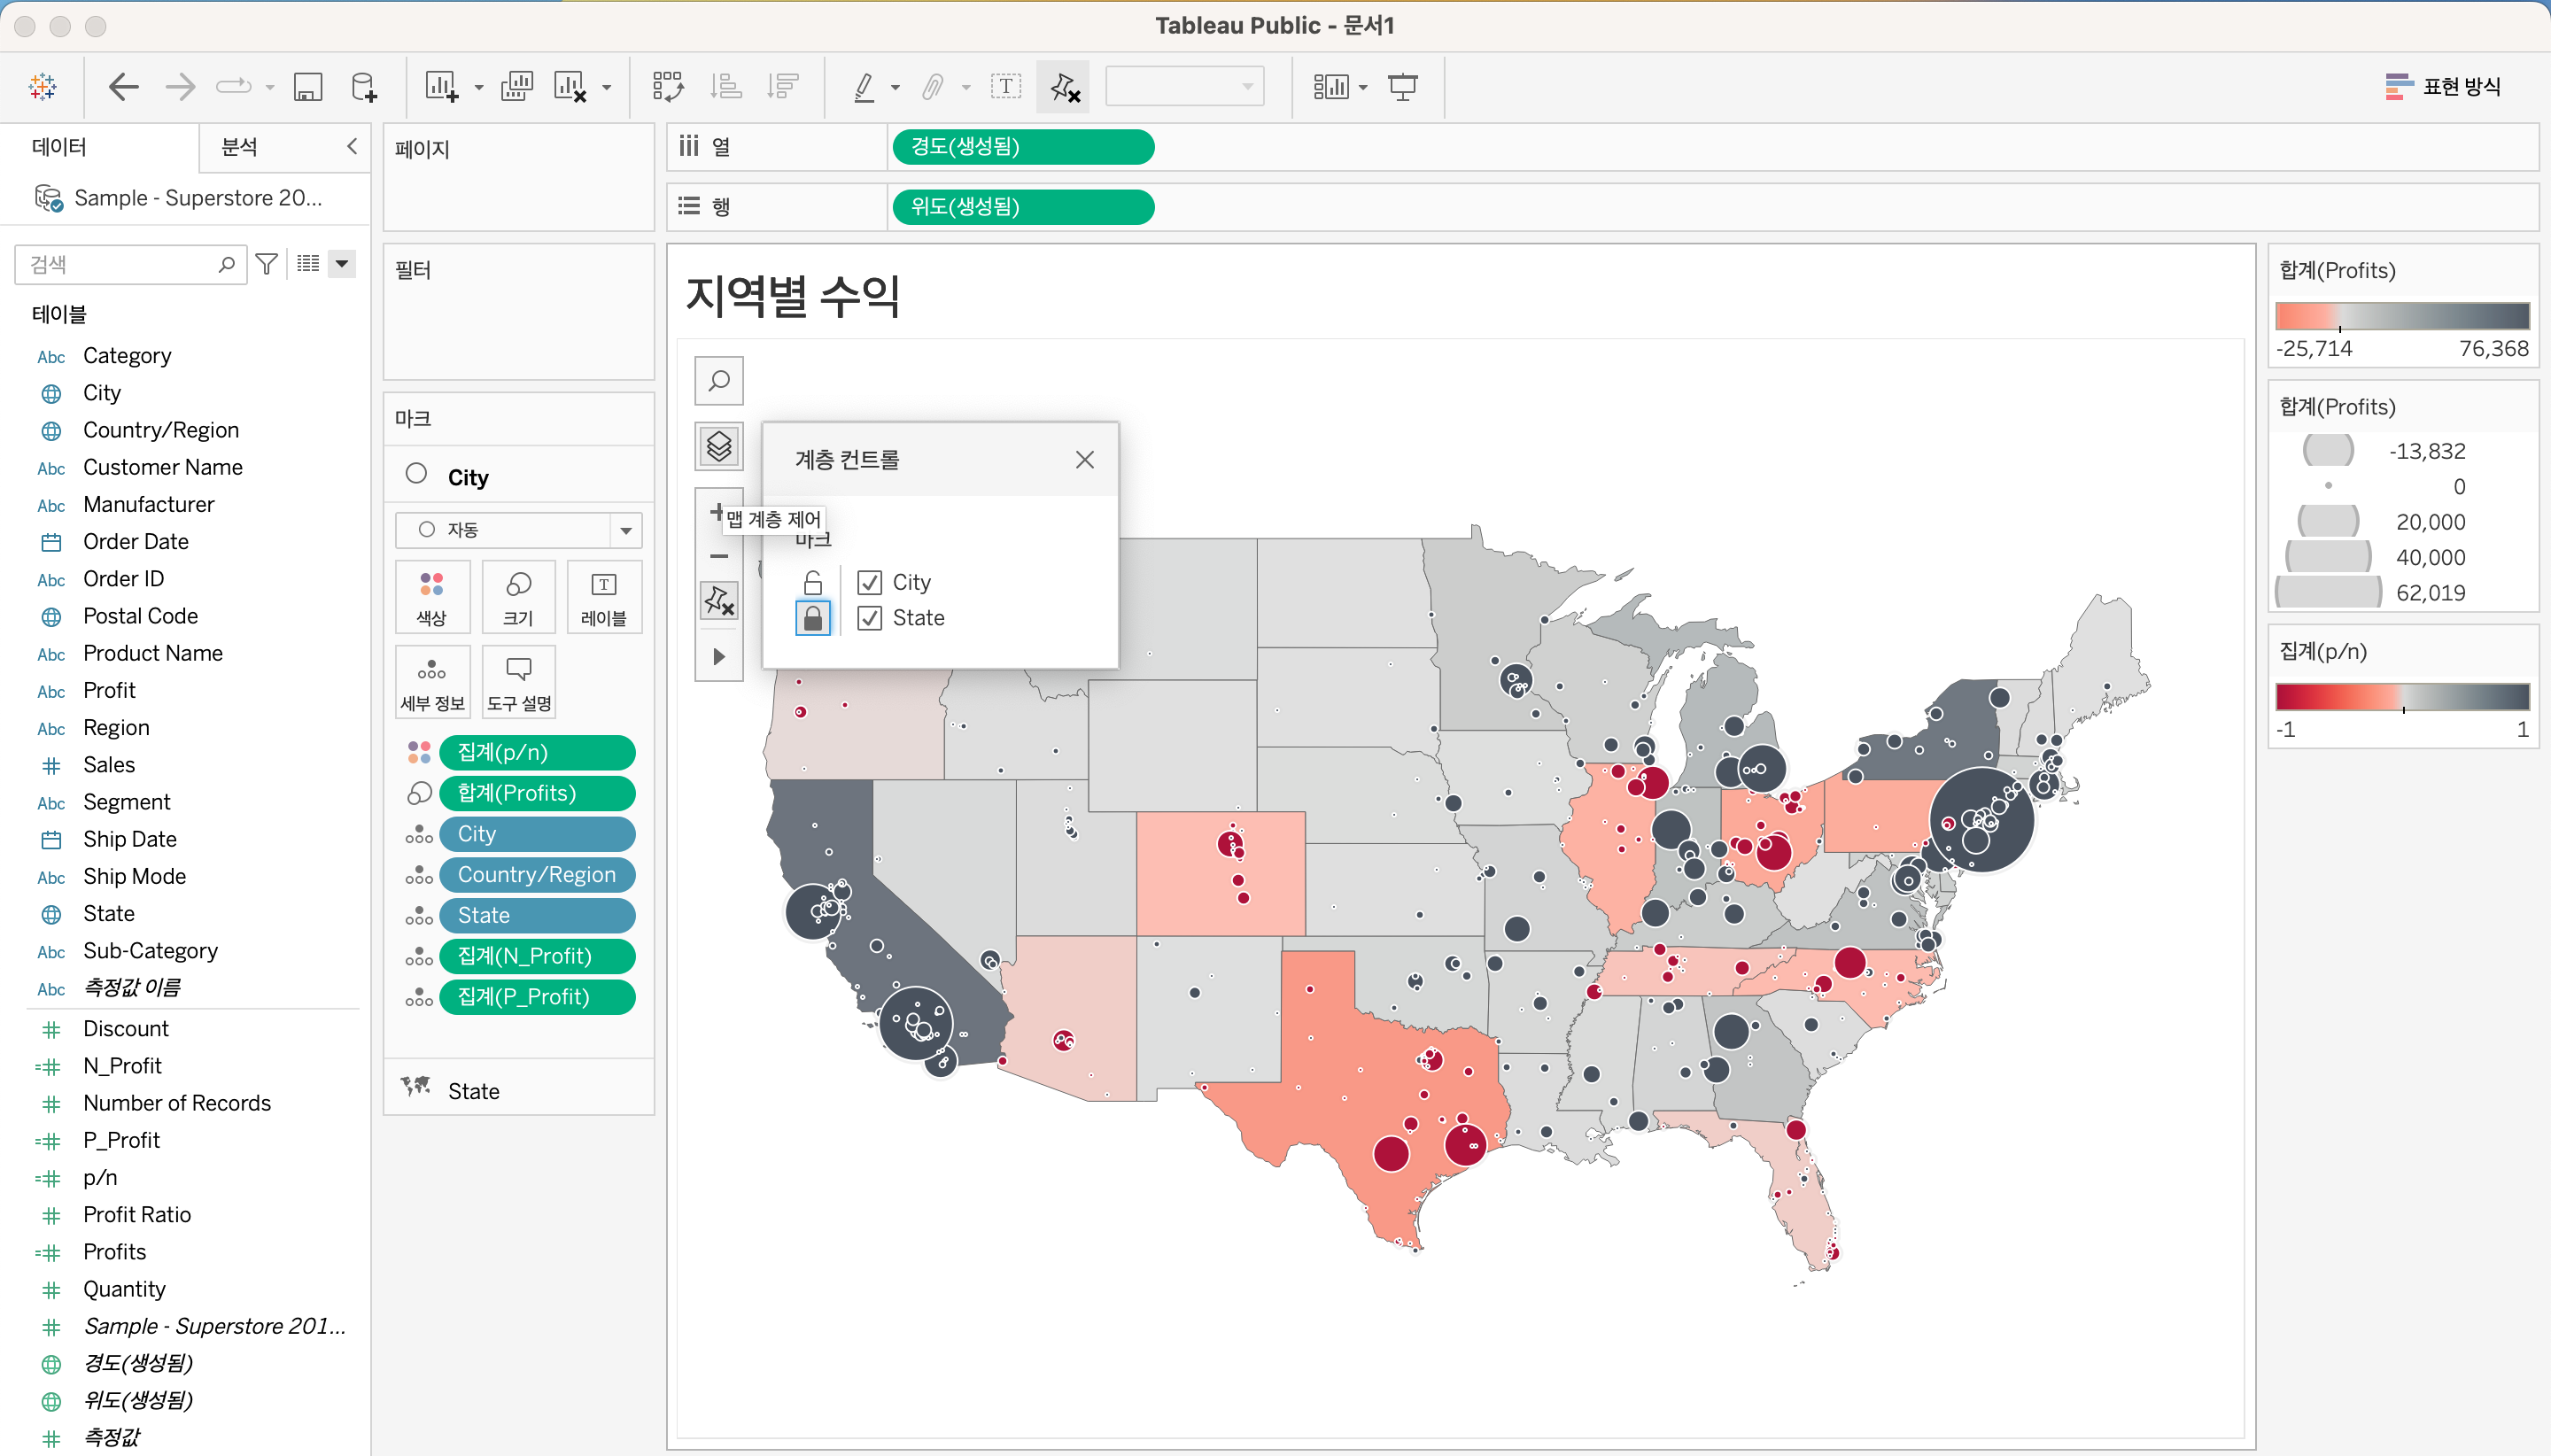The height and width of the screenshot is (1456, 2551).
Task: Click the 경도(생성됨) pill in columns
Action: point(1023,147)
